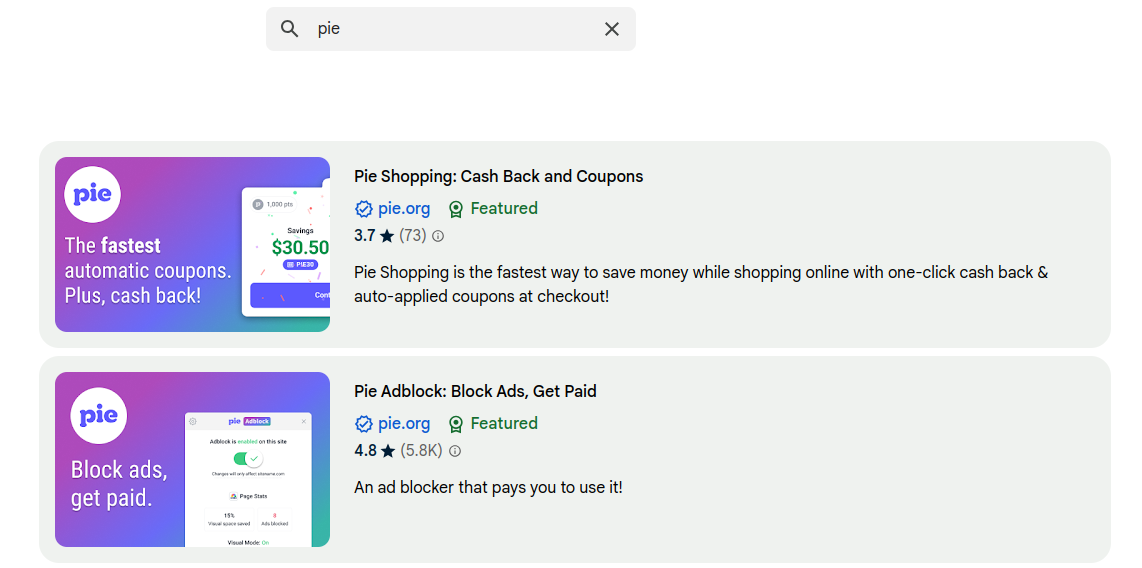Click the (5.8K) review count

421,451
